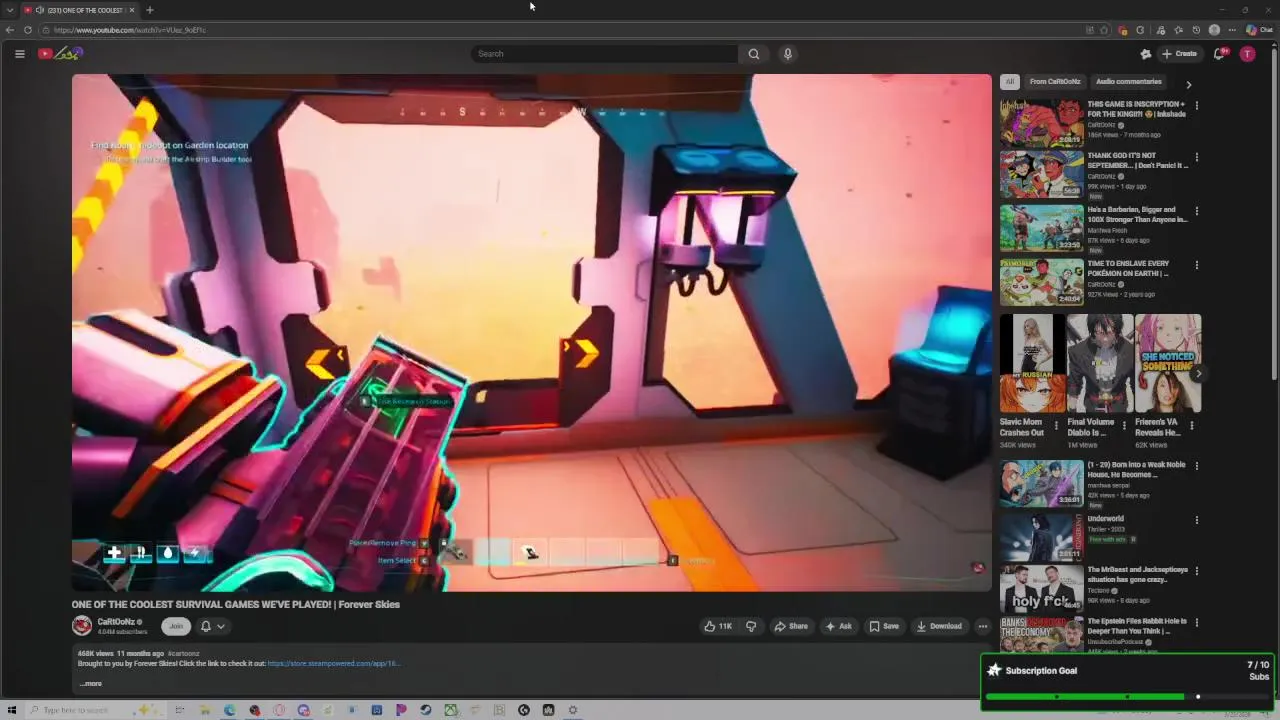Like the video with thumbs up

[718, 626]
